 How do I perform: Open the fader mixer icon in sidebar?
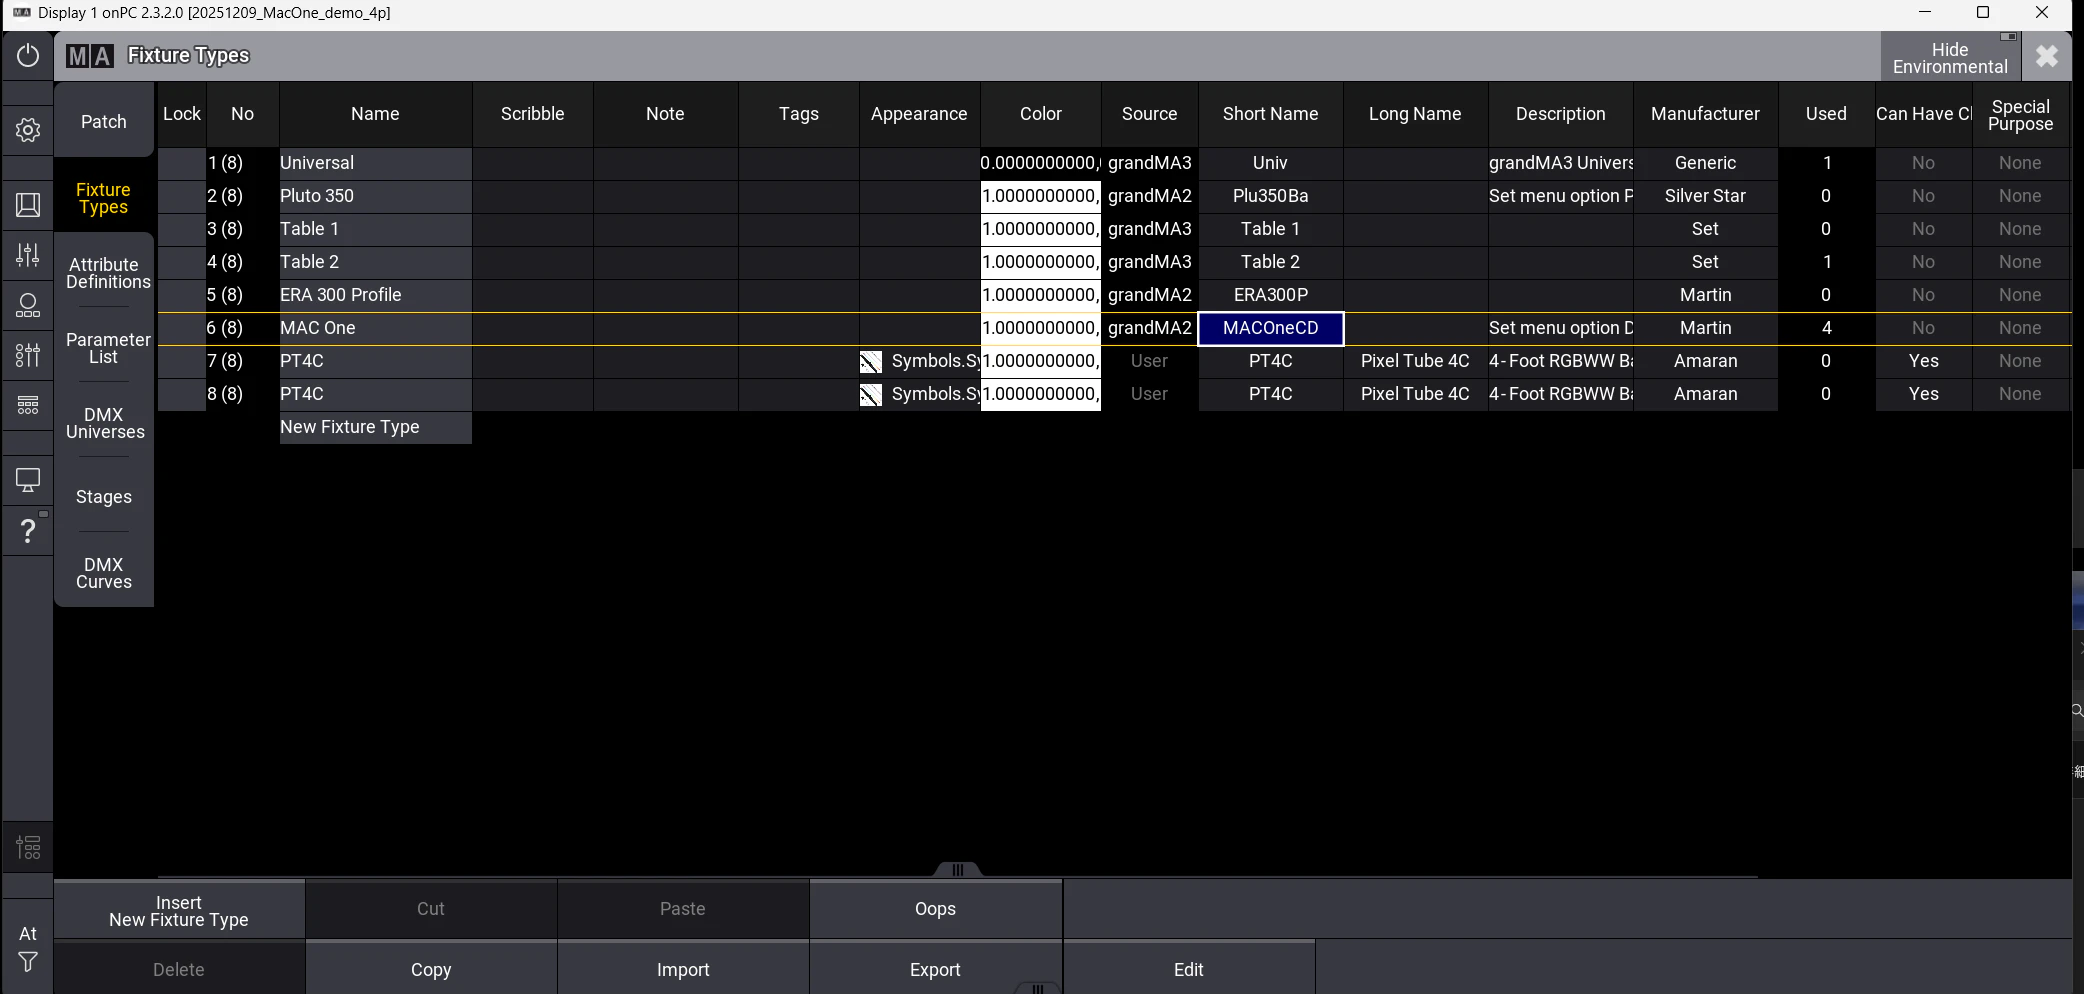pos(28,255)
